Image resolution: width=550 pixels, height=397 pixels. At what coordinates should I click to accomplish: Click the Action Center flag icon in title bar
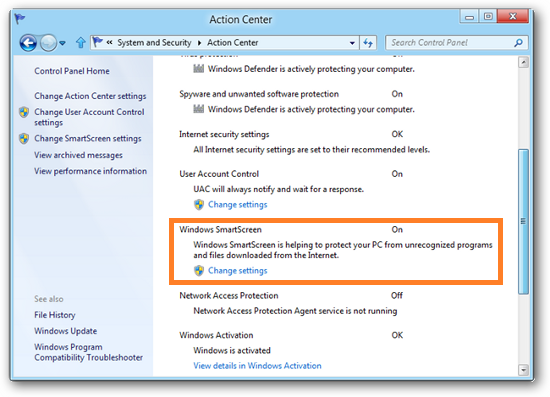pyautogui.click(x=20, y=19)
